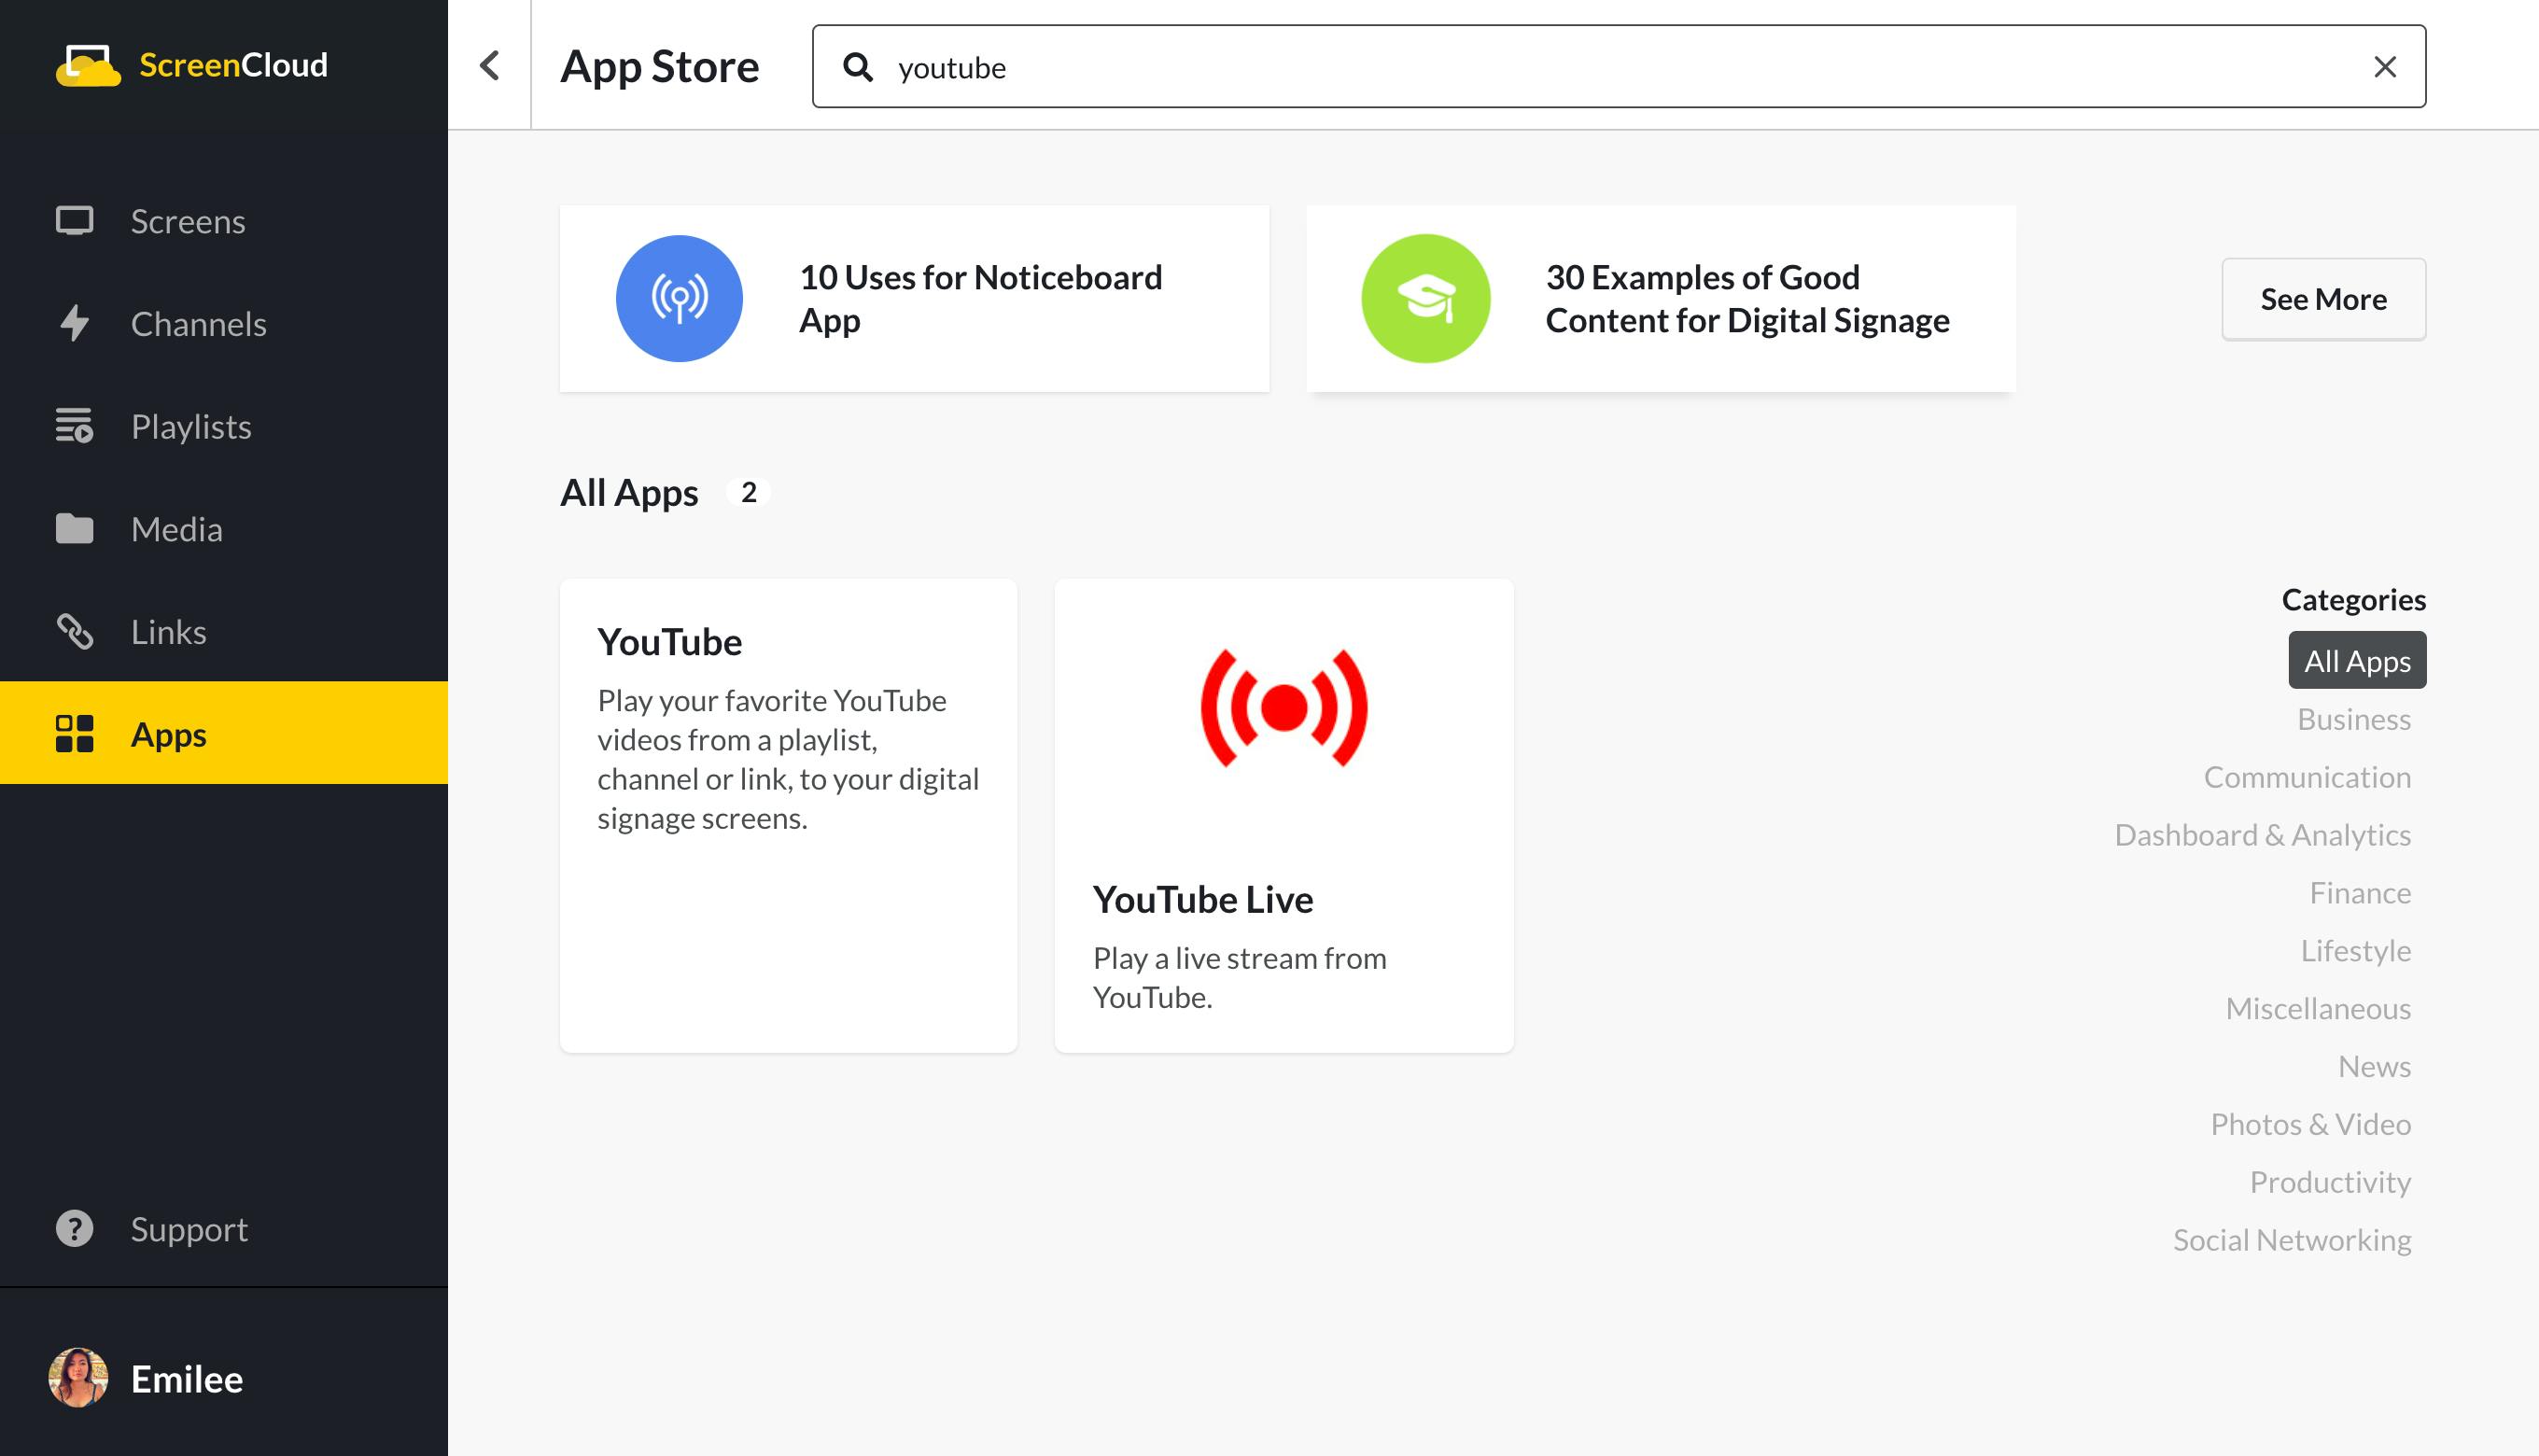
Task: Filter by Social Networking category
Action: click(2292, 1240)
